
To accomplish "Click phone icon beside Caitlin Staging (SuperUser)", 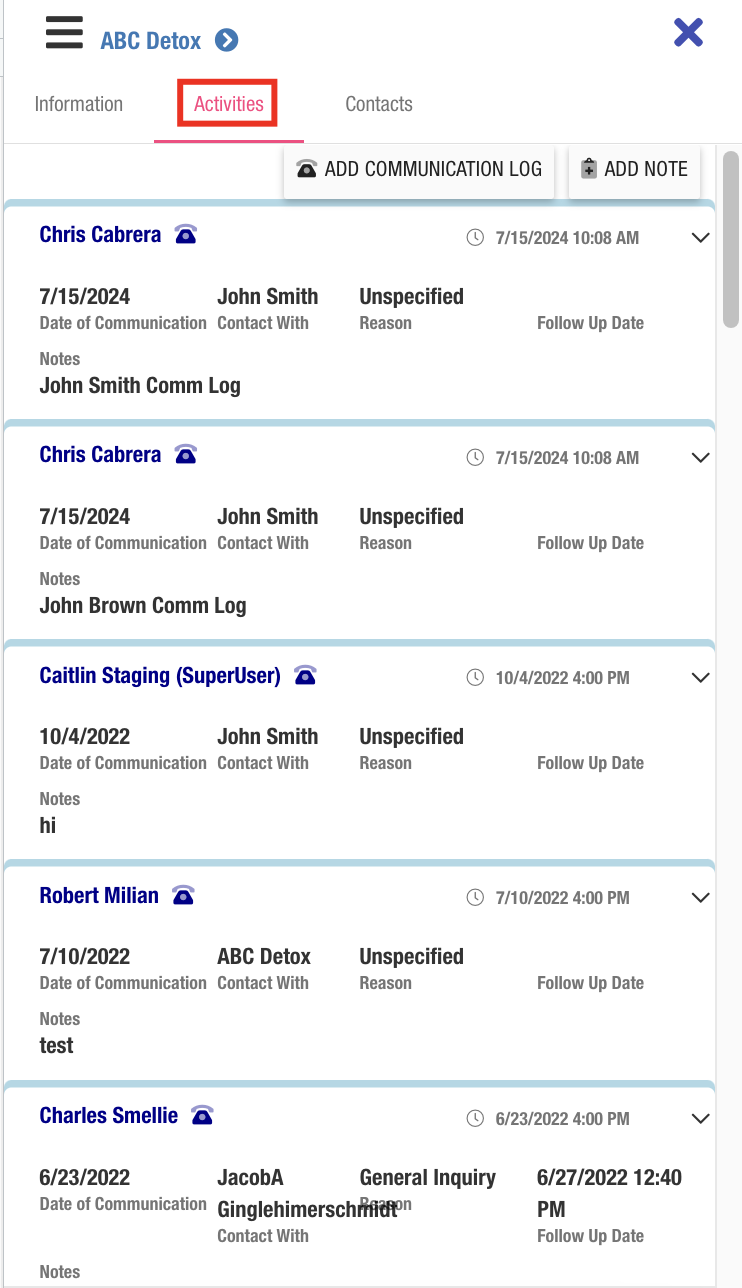I will [305, 675].
